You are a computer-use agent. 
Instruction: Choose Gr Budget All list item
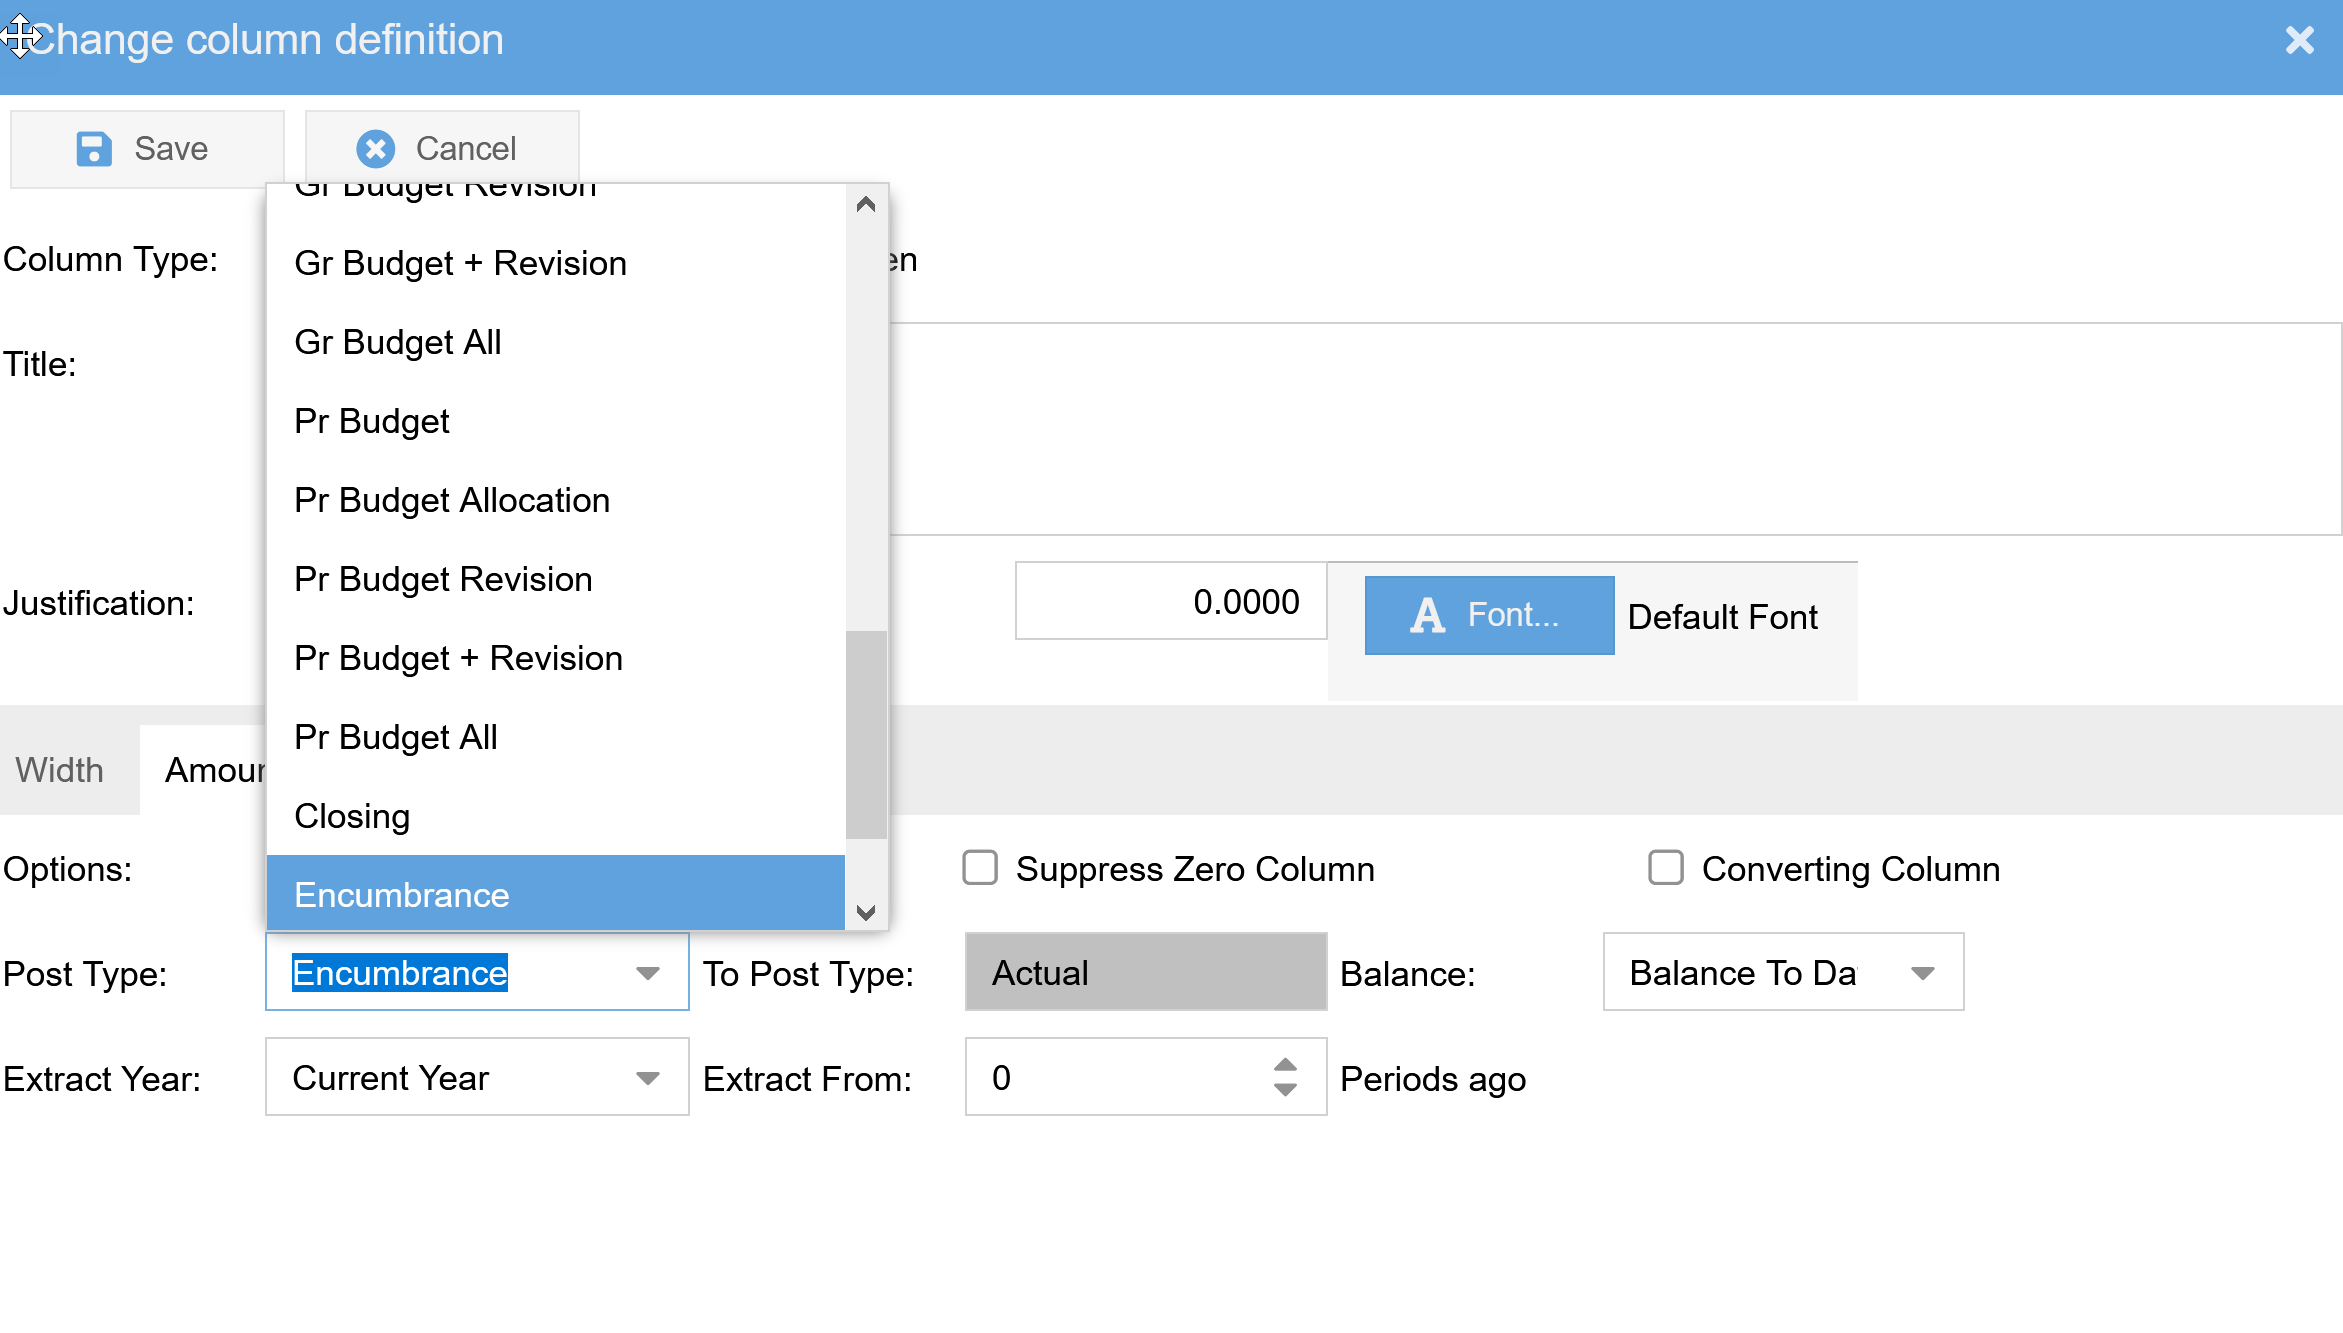(398, 342)
